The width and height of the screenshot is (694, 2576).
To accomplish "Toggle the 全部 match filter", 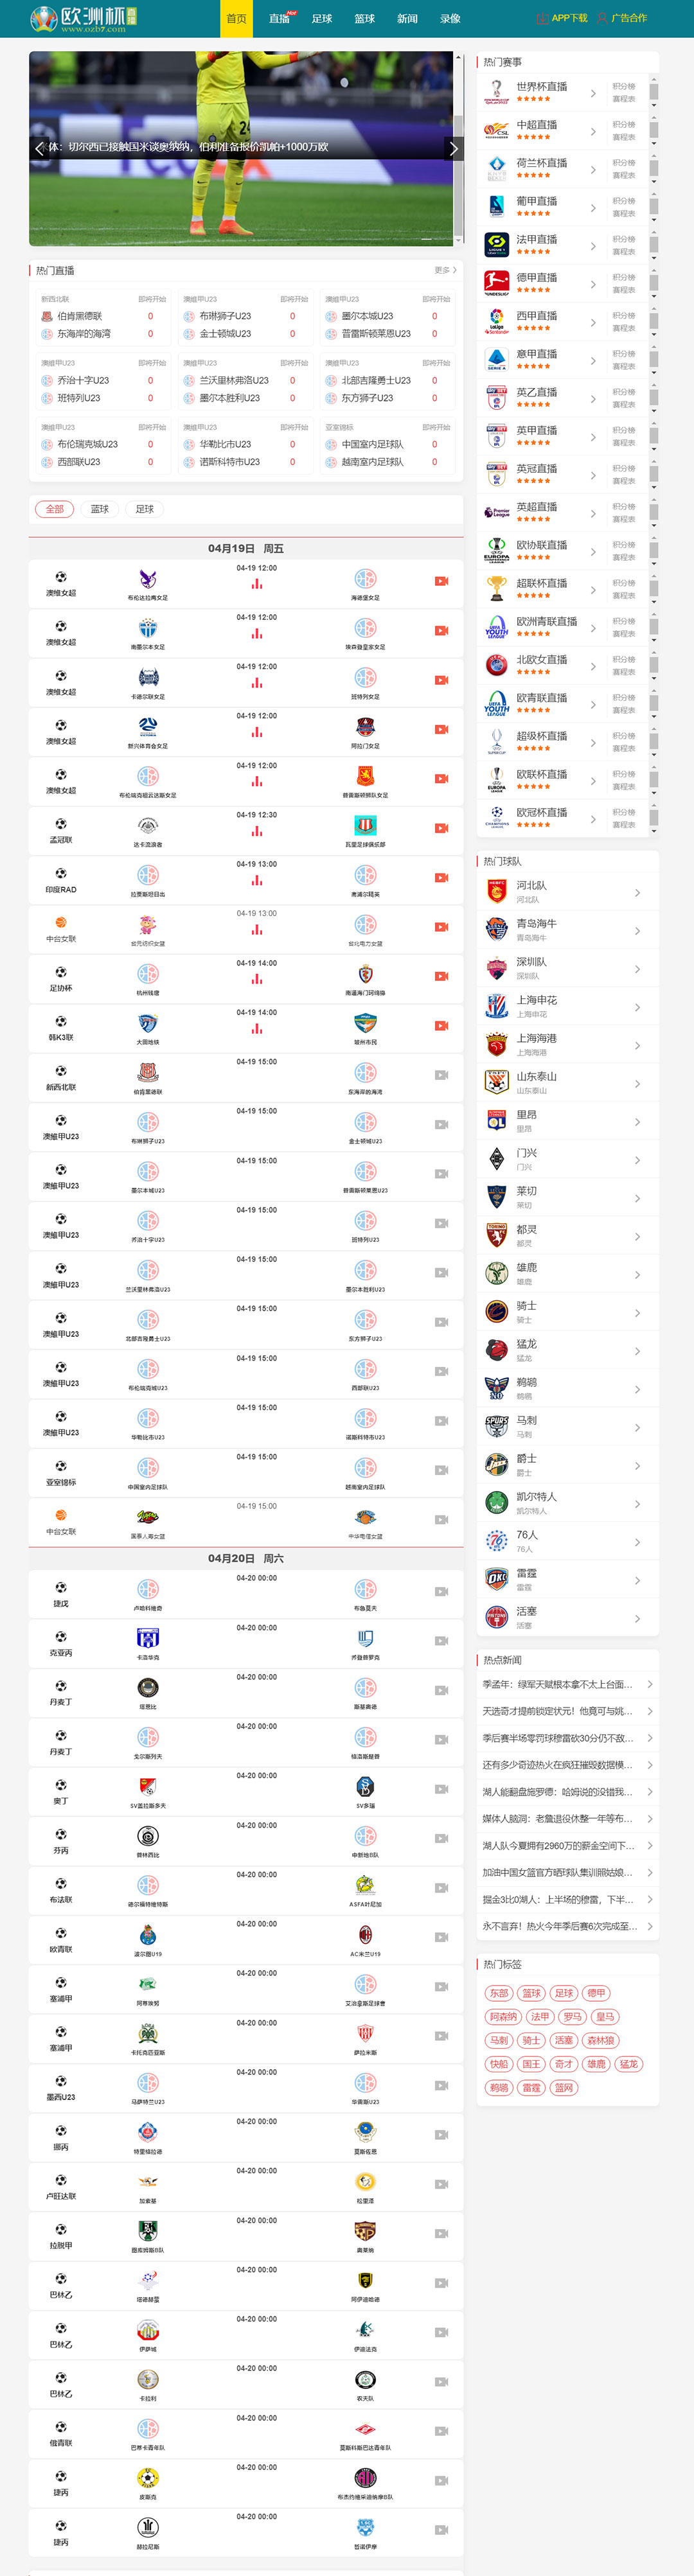I will tap(57, 509).
